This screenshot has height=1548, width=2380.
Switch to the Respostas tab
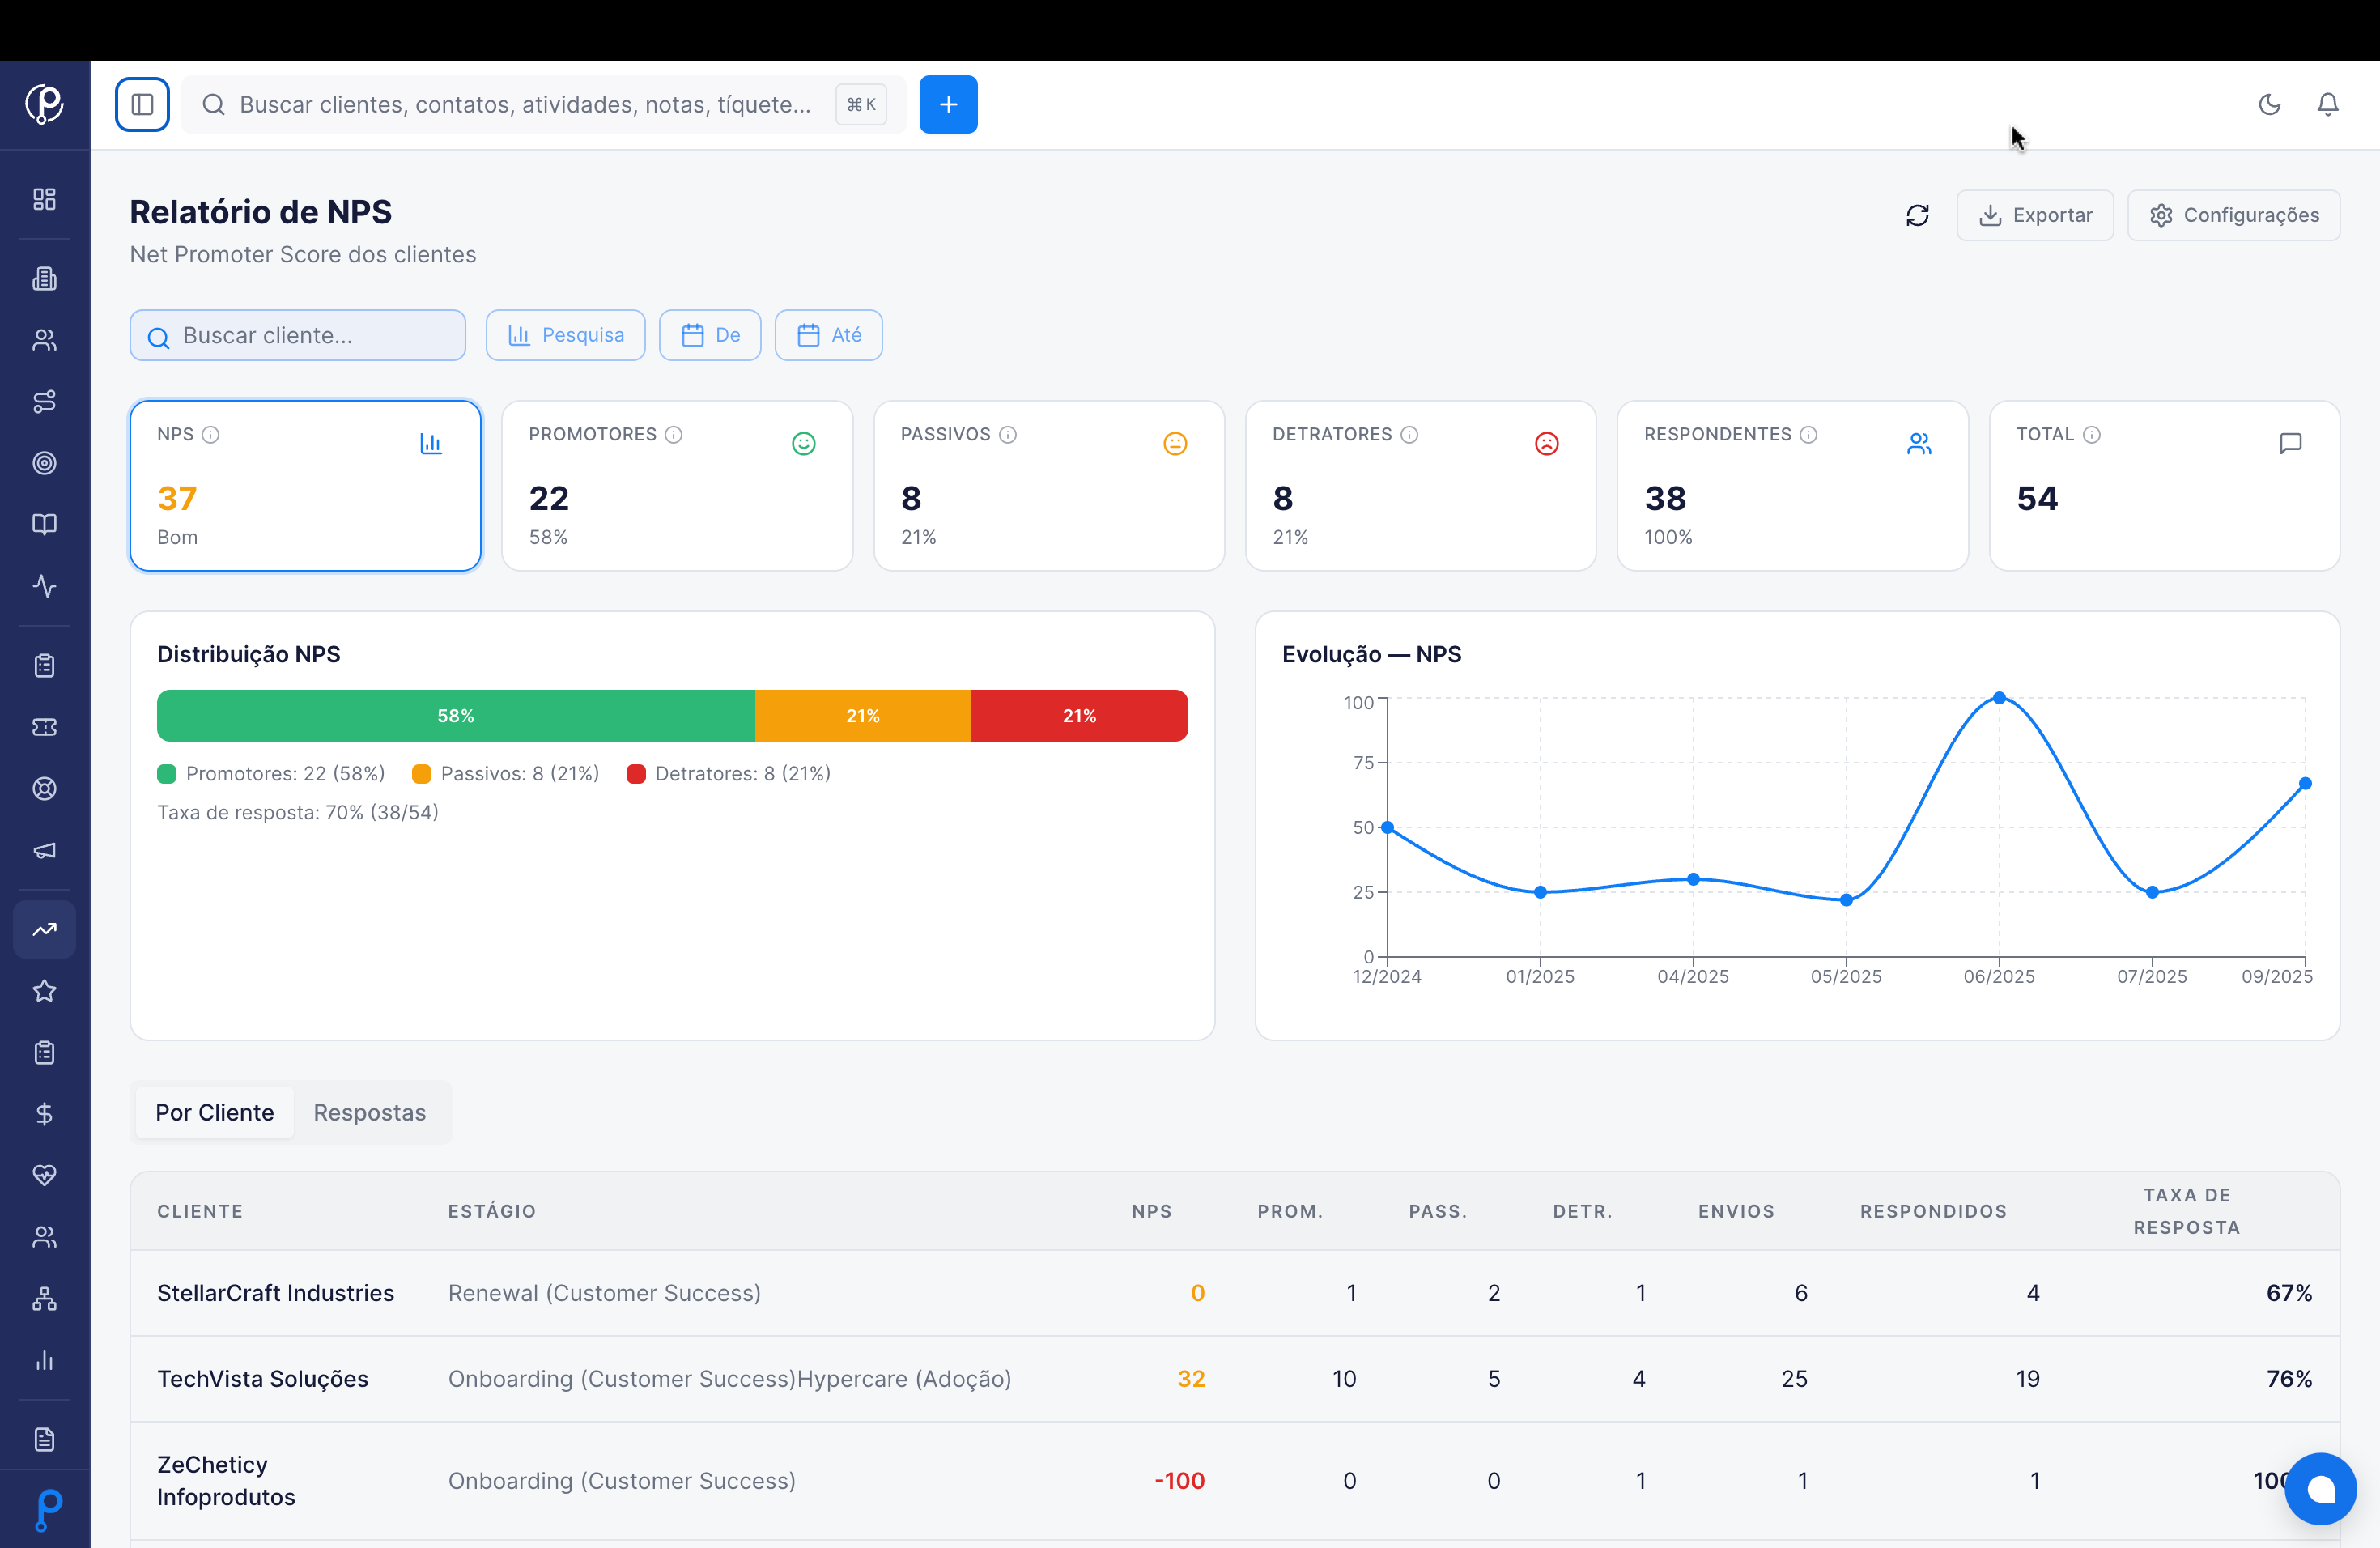pos(369,1112)
